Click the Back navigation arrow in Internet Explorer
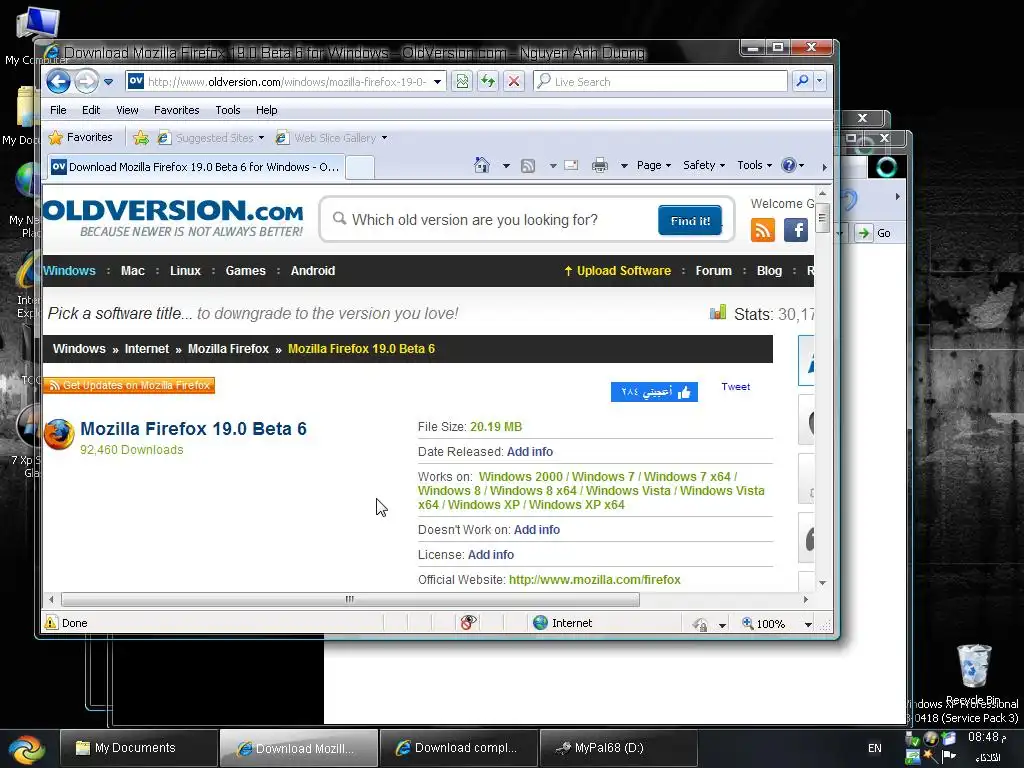 pyautogui.click(x=58, y=82)
